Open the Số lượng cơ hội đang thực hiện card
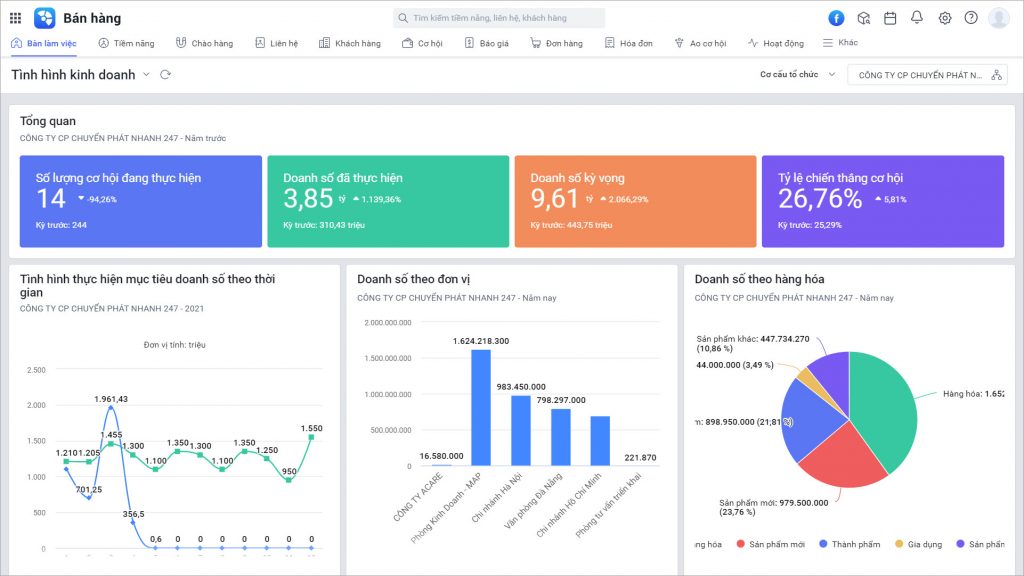This screenshot has height=576, width=1024. coord(140,201)
